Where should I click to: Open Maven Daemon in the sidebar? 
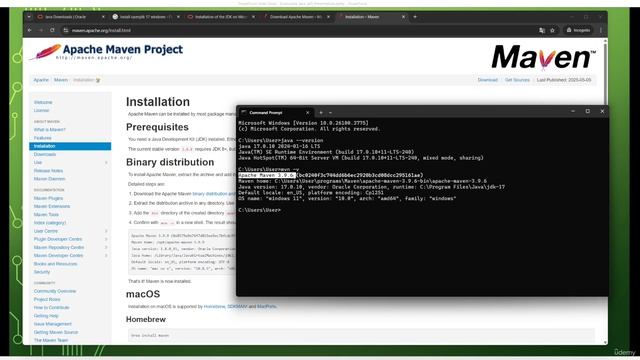[x=49, y=179]
